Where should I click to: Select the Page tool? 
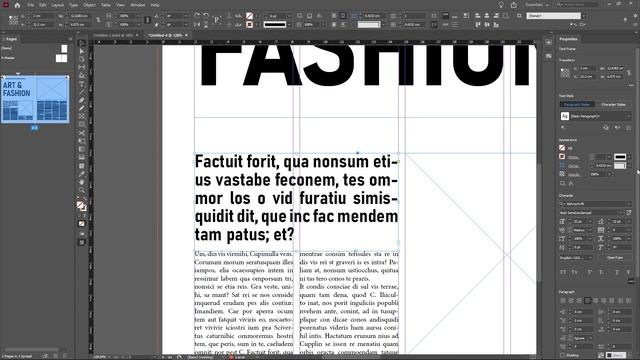pyautogui.click(x=82, y=59)
